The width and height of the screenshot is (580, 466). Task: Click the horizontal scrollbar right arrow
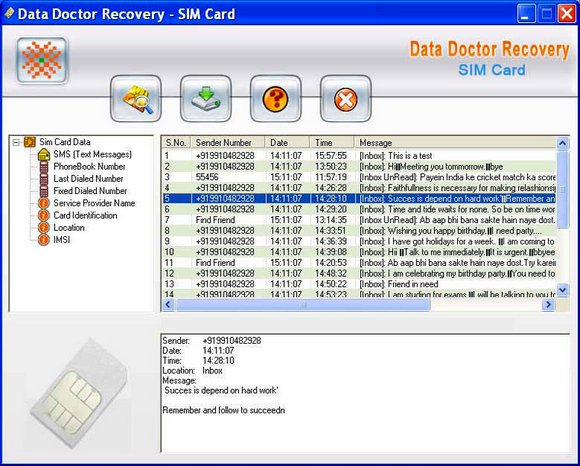click(x=548, y=305)
